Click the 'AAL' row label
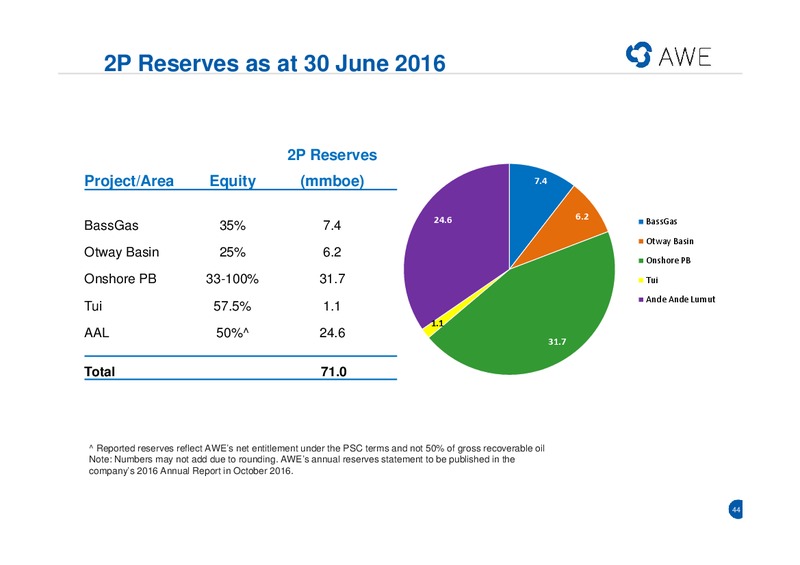Screen dimensions: 800x565 click(x=96, y=333)
